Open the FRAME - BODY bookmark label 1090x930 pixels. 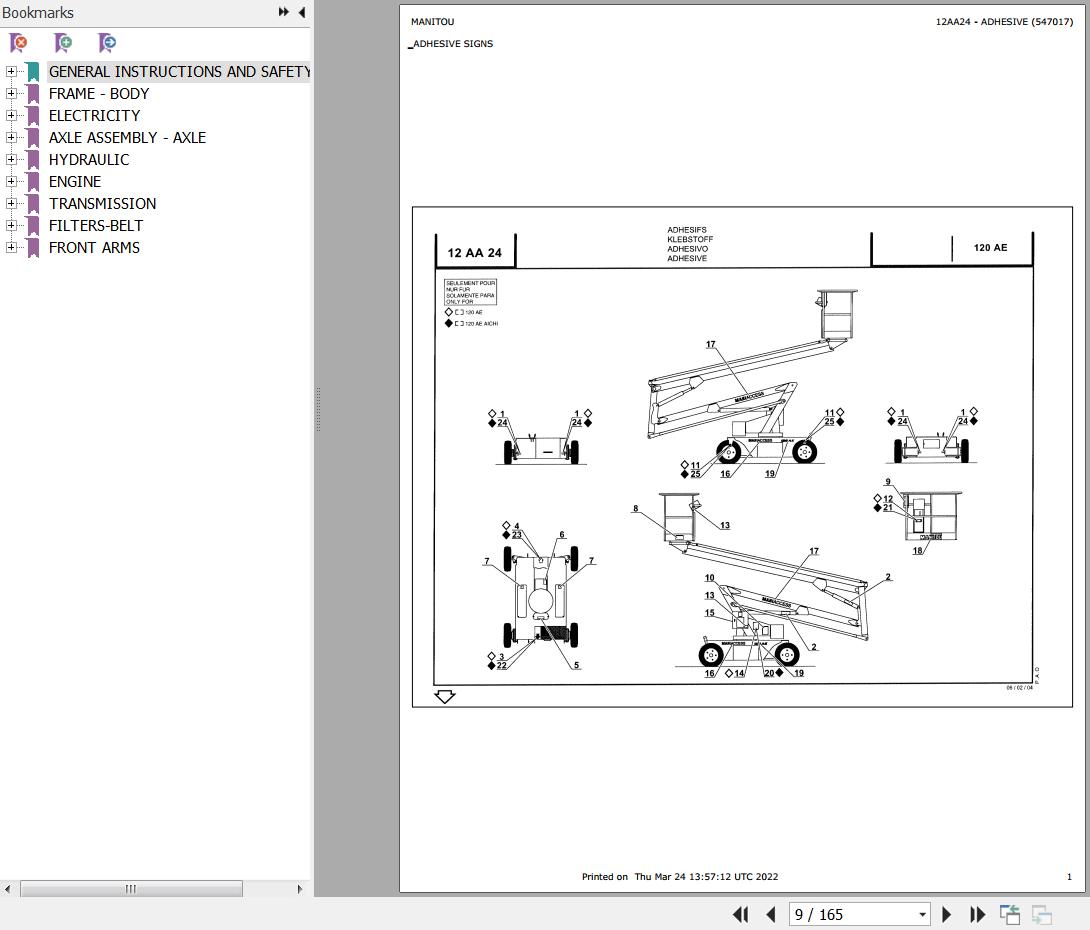coord(99,94)
